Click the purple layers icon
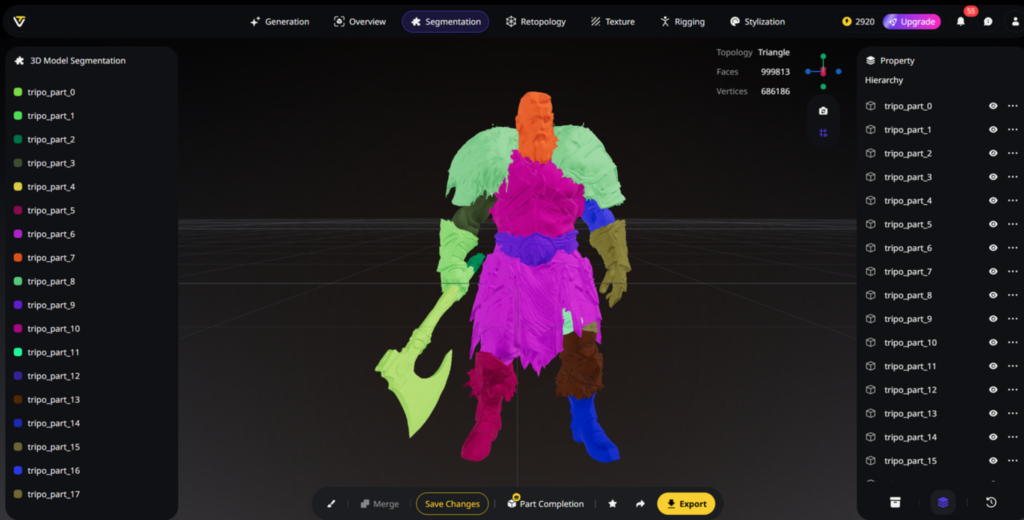Viewport: 1024px width, 520px height. (x=942, y=502)
